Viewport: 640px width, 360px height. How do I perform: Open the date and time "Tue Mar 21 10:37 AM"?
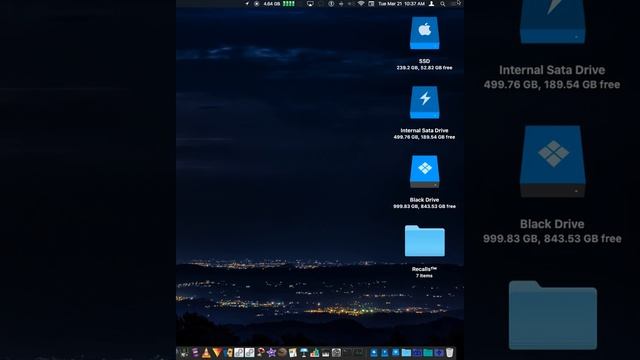pyautogui.click(x=401, y=4)
